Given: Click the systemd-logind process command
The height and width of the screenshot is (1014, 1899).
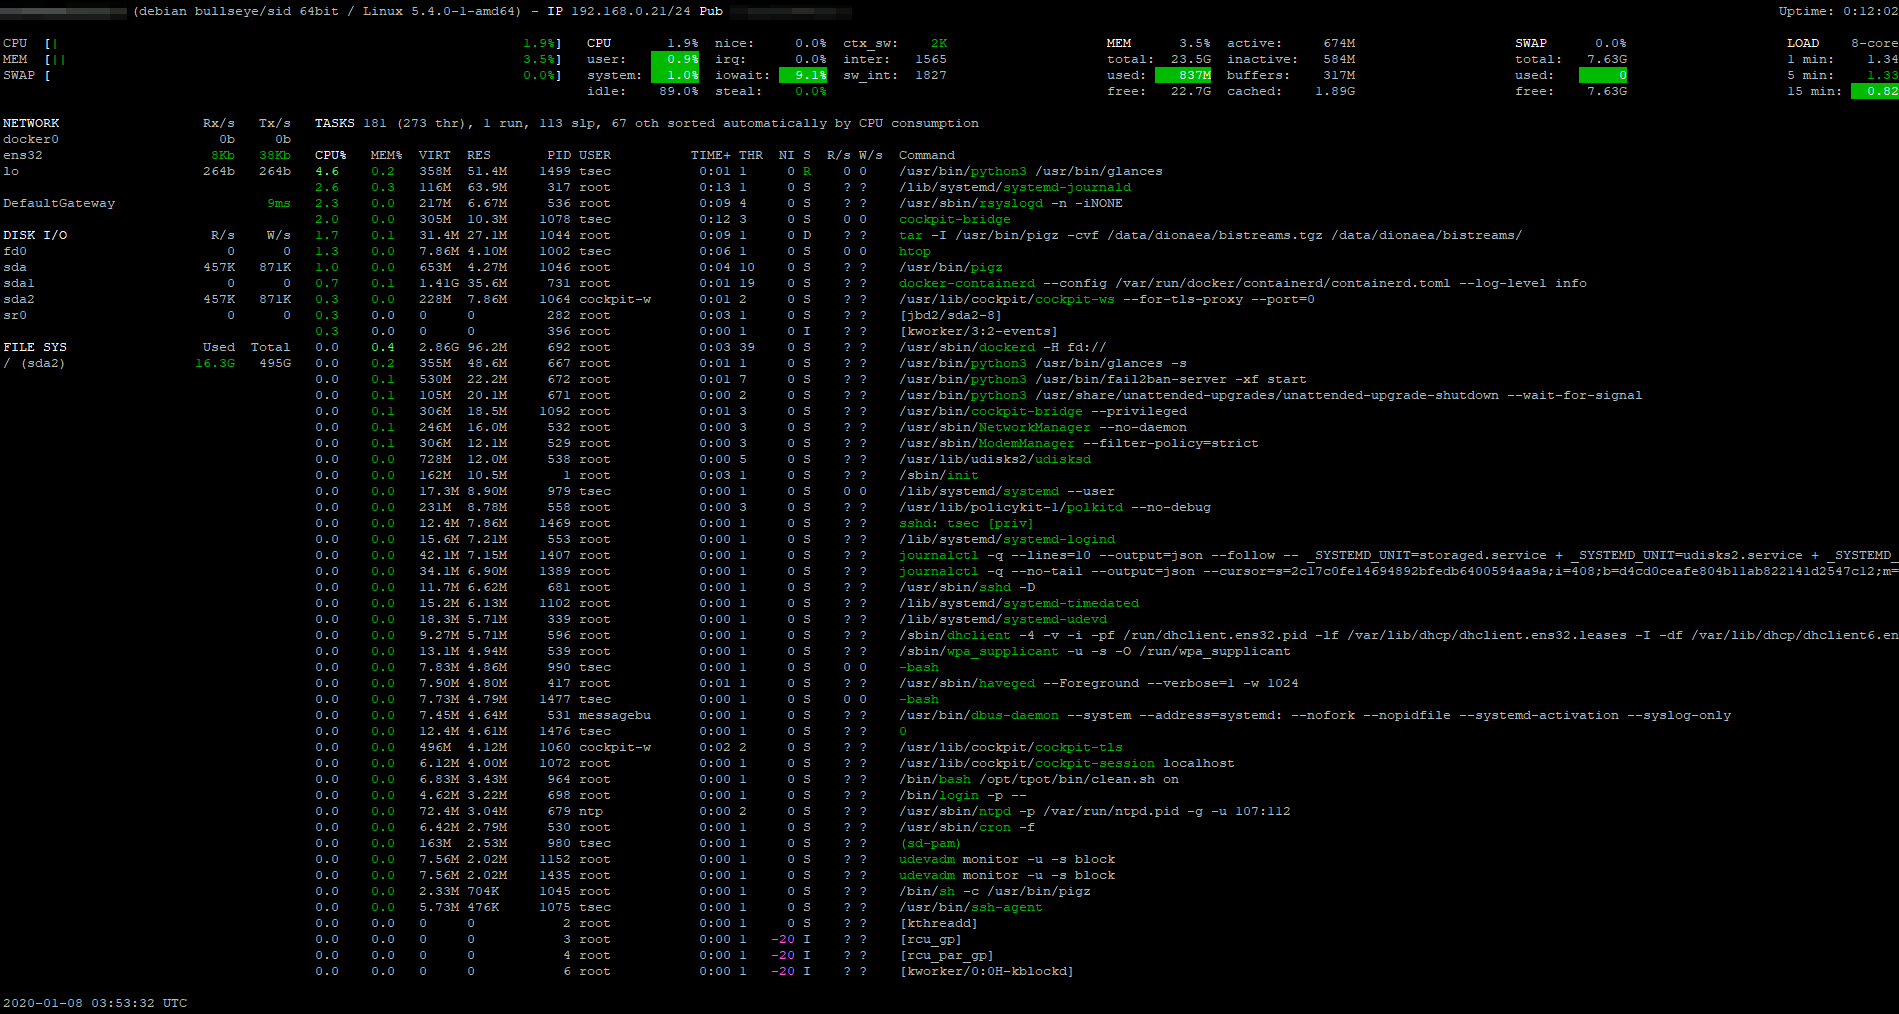Looking at the screenshot, I should pos(1007,539).
